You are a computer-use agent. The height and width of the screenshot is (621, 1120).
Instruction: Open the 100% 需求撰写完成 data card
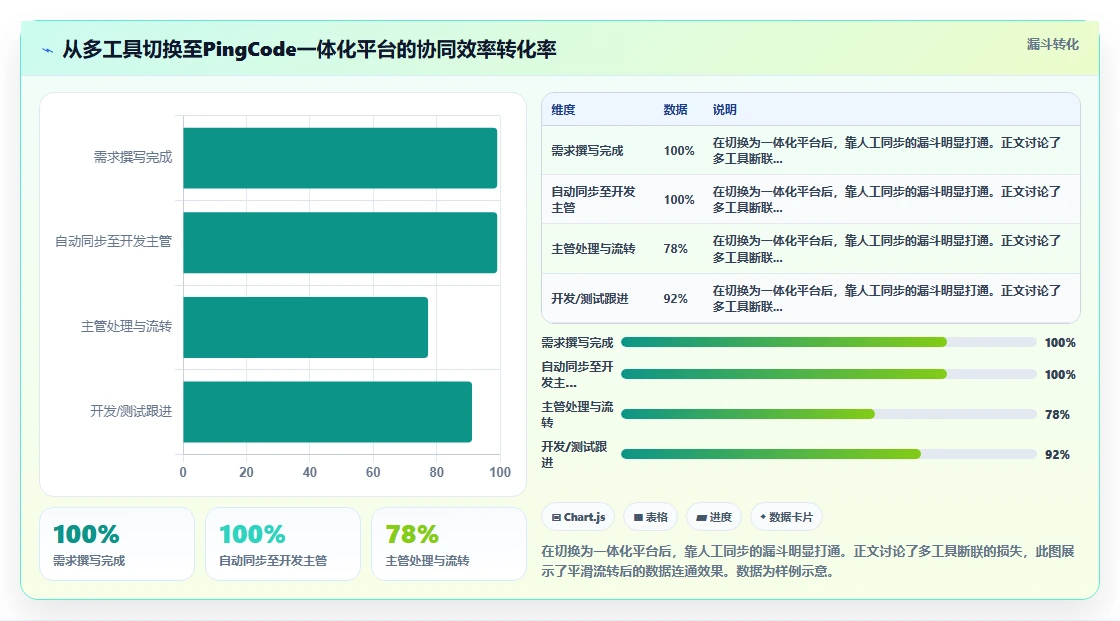coord(117,544)
